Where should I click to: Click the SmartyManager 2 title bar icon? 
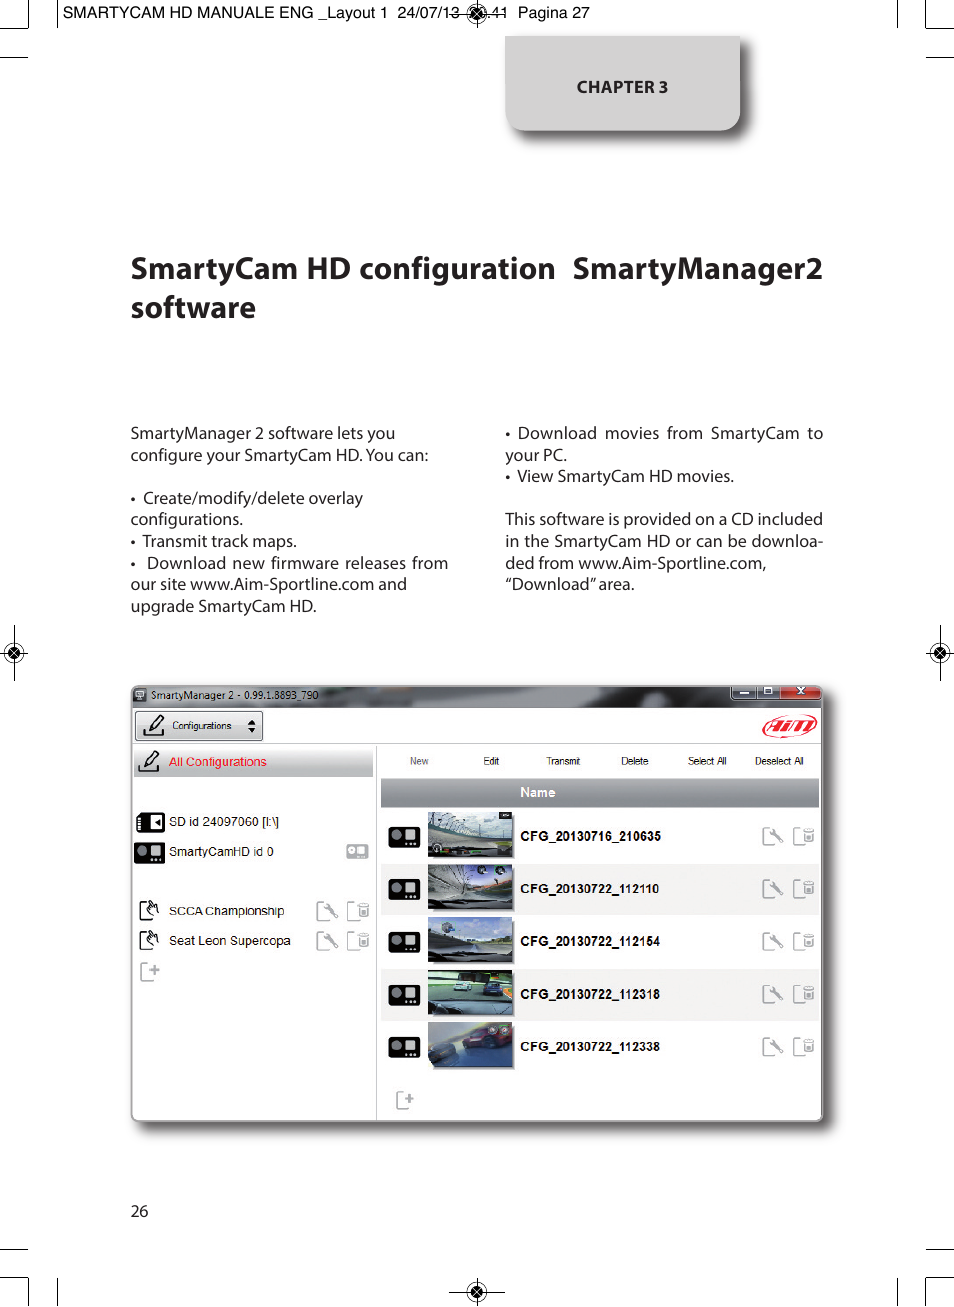141,694
